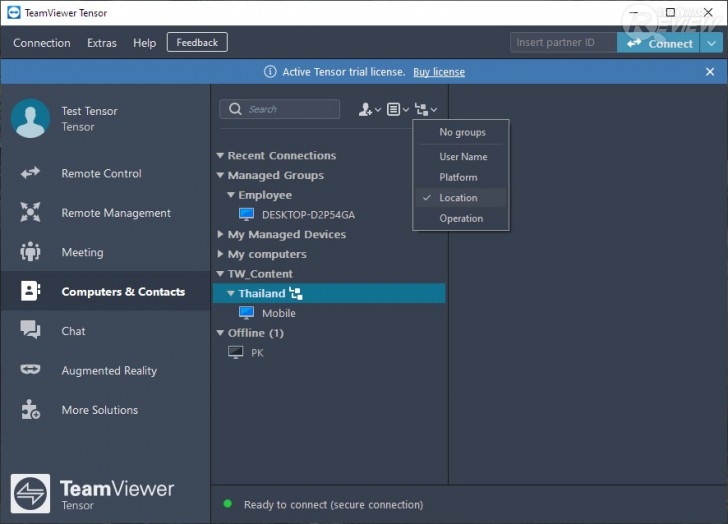
Task: Click 'Ready to connect (secure connection)' status text
Action: [x=333, y=505]
